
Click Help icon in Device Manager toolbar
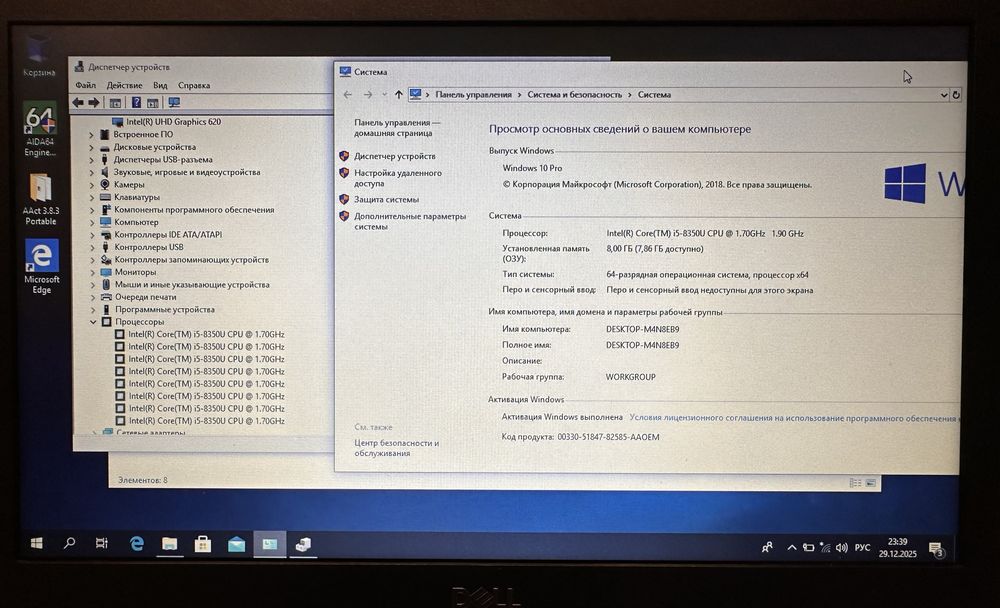[136, 102]
